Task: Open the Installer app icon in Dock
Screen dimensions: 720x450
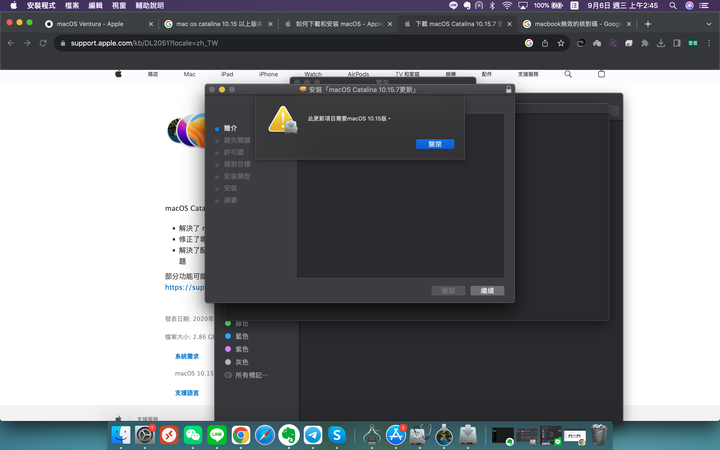Action: pyautogui.click(x=468, y=434)
